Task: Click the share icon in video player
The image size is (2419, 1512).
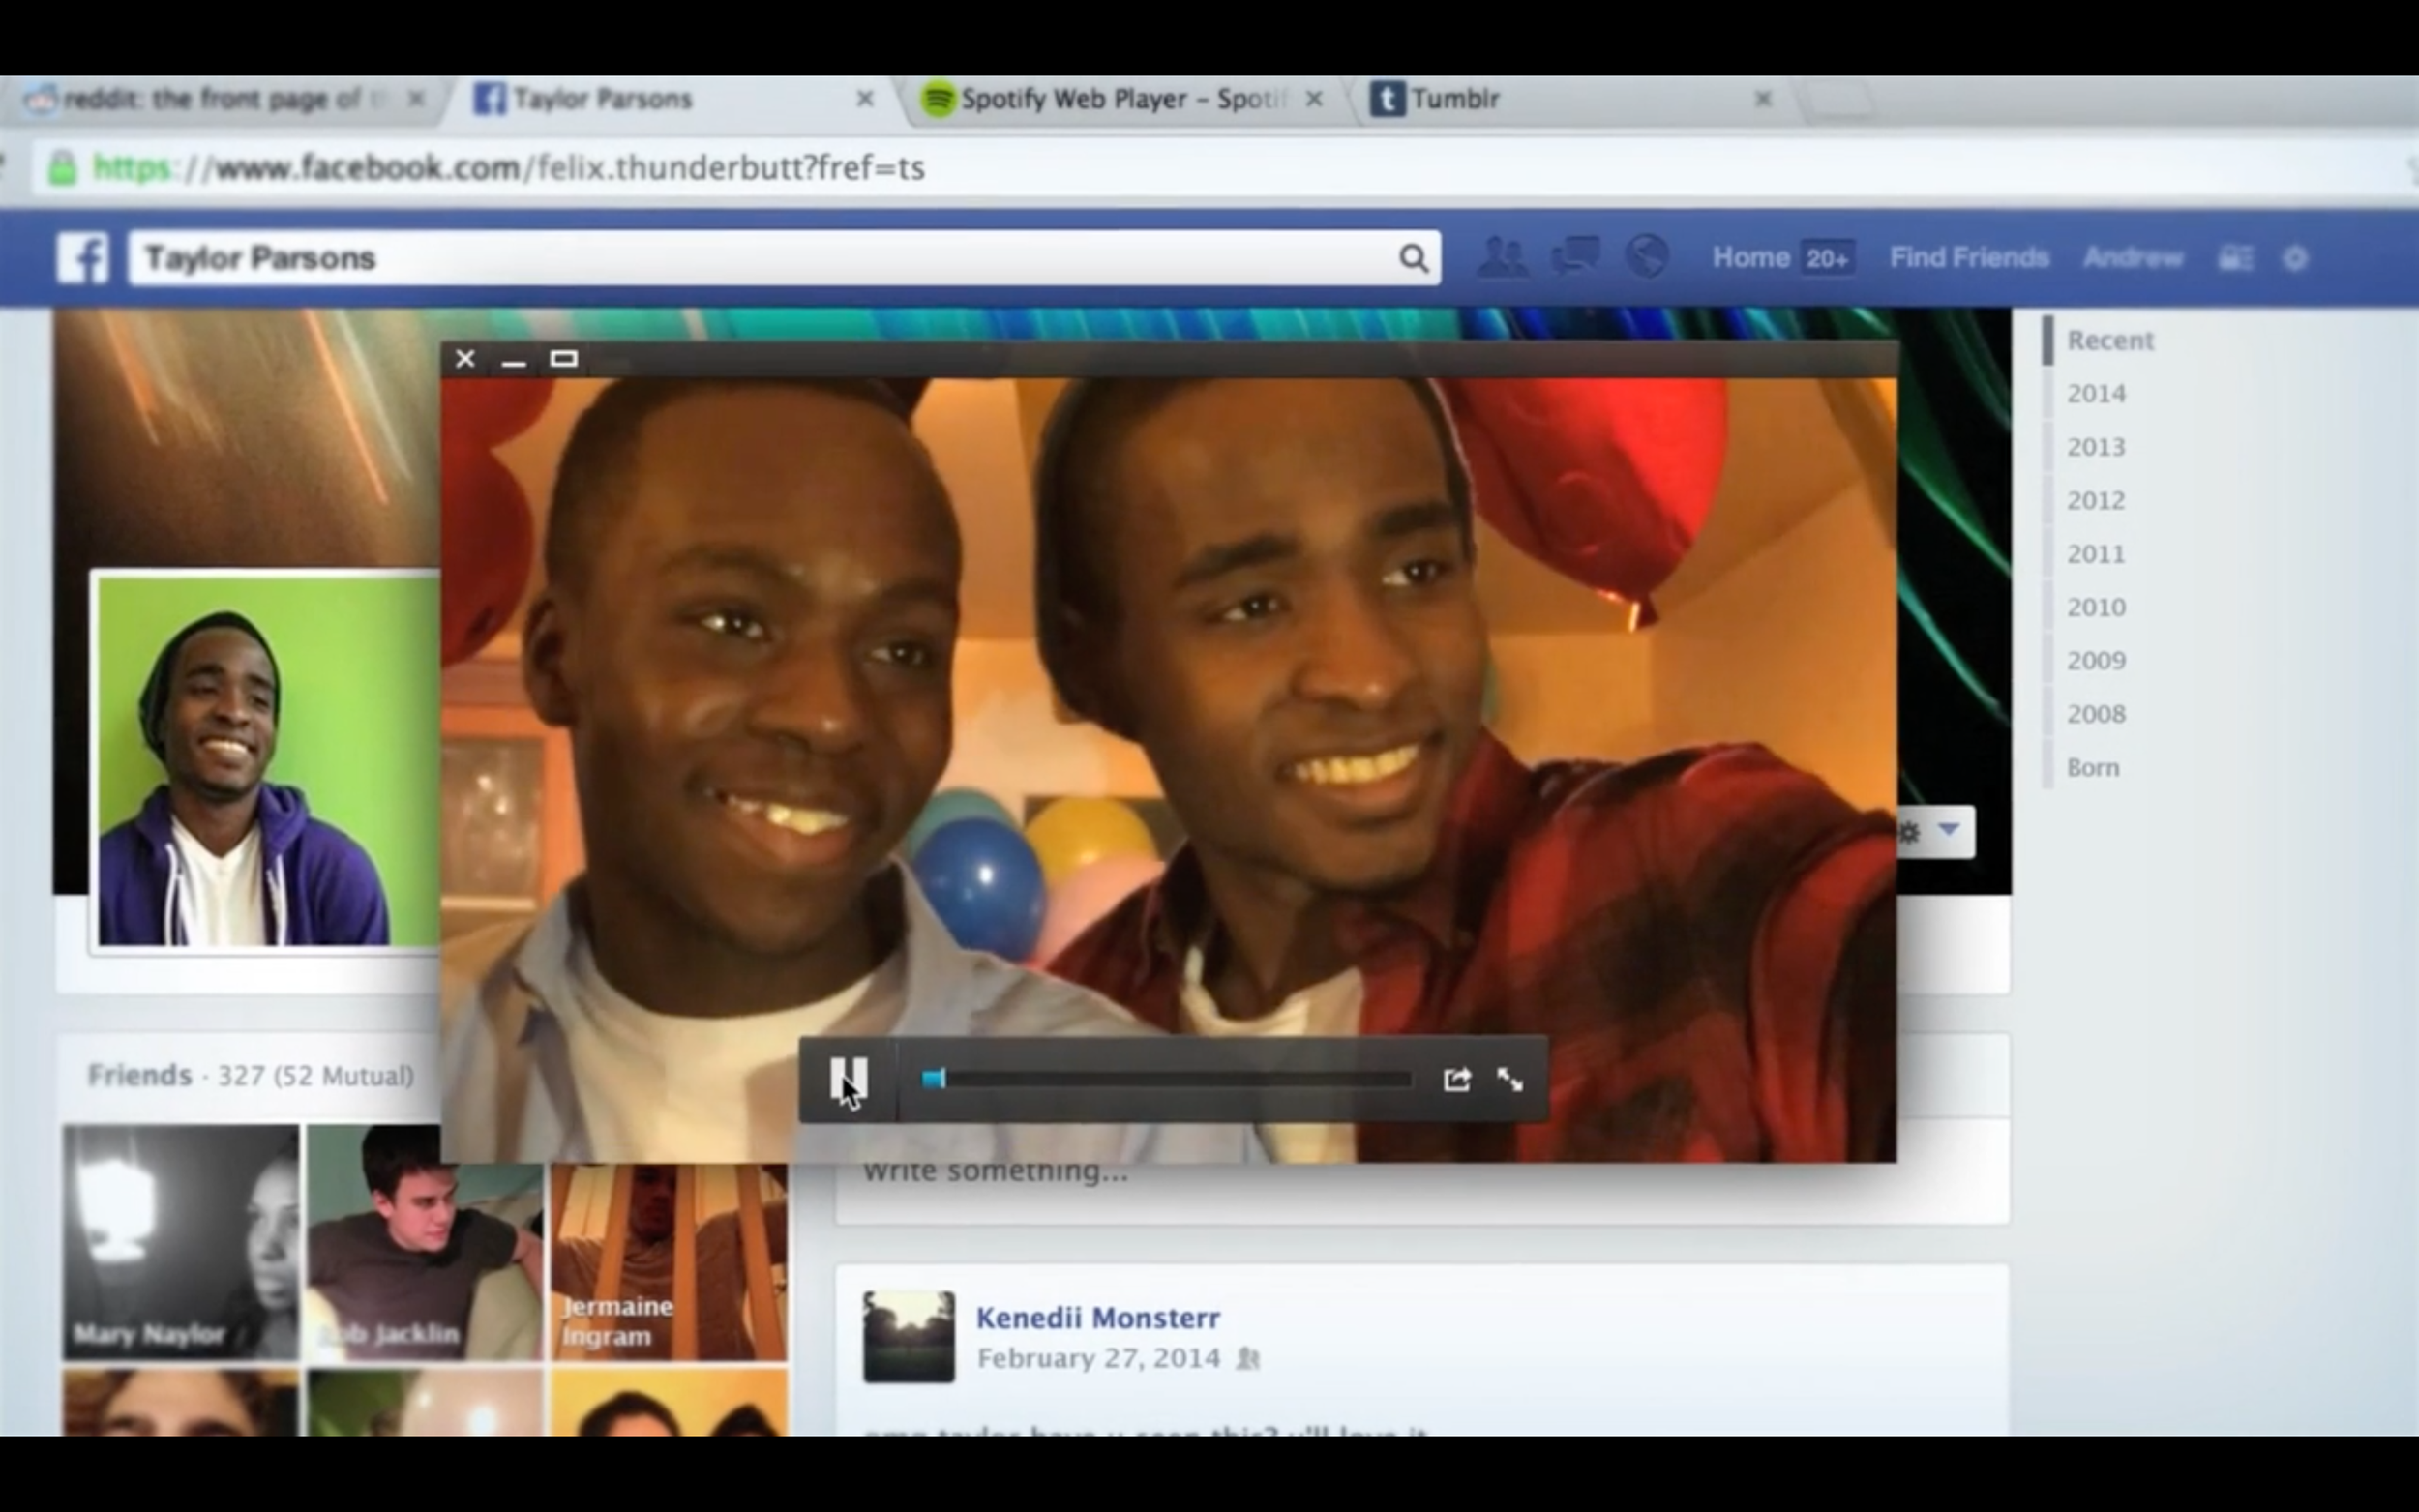Action: coord(1456,1079)
